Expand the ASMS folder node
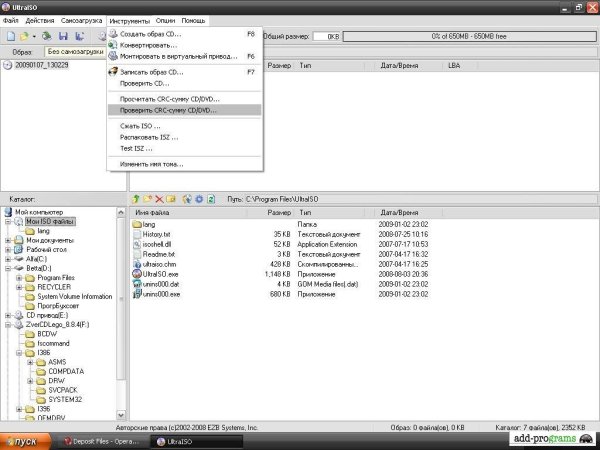This screenshot has height=450, width=600. [30, 362]
